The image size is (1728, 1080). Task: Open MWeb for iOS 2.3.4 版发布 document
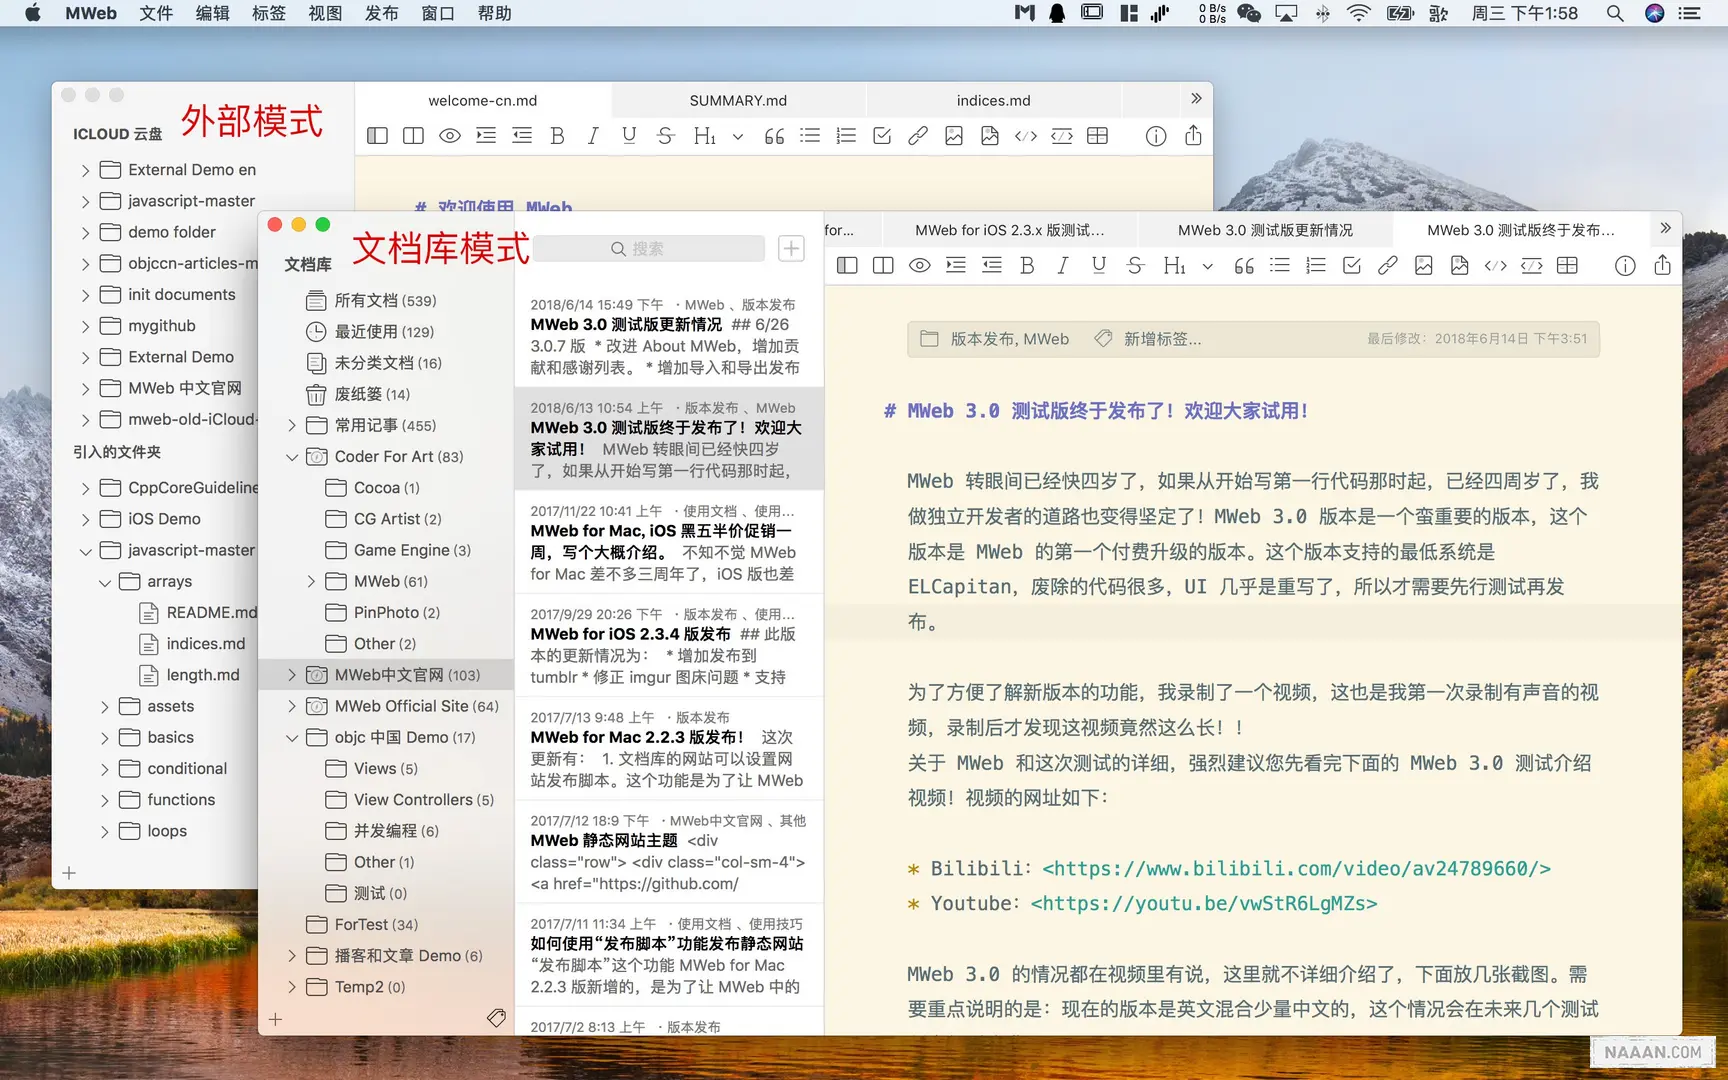pos(669,645)
